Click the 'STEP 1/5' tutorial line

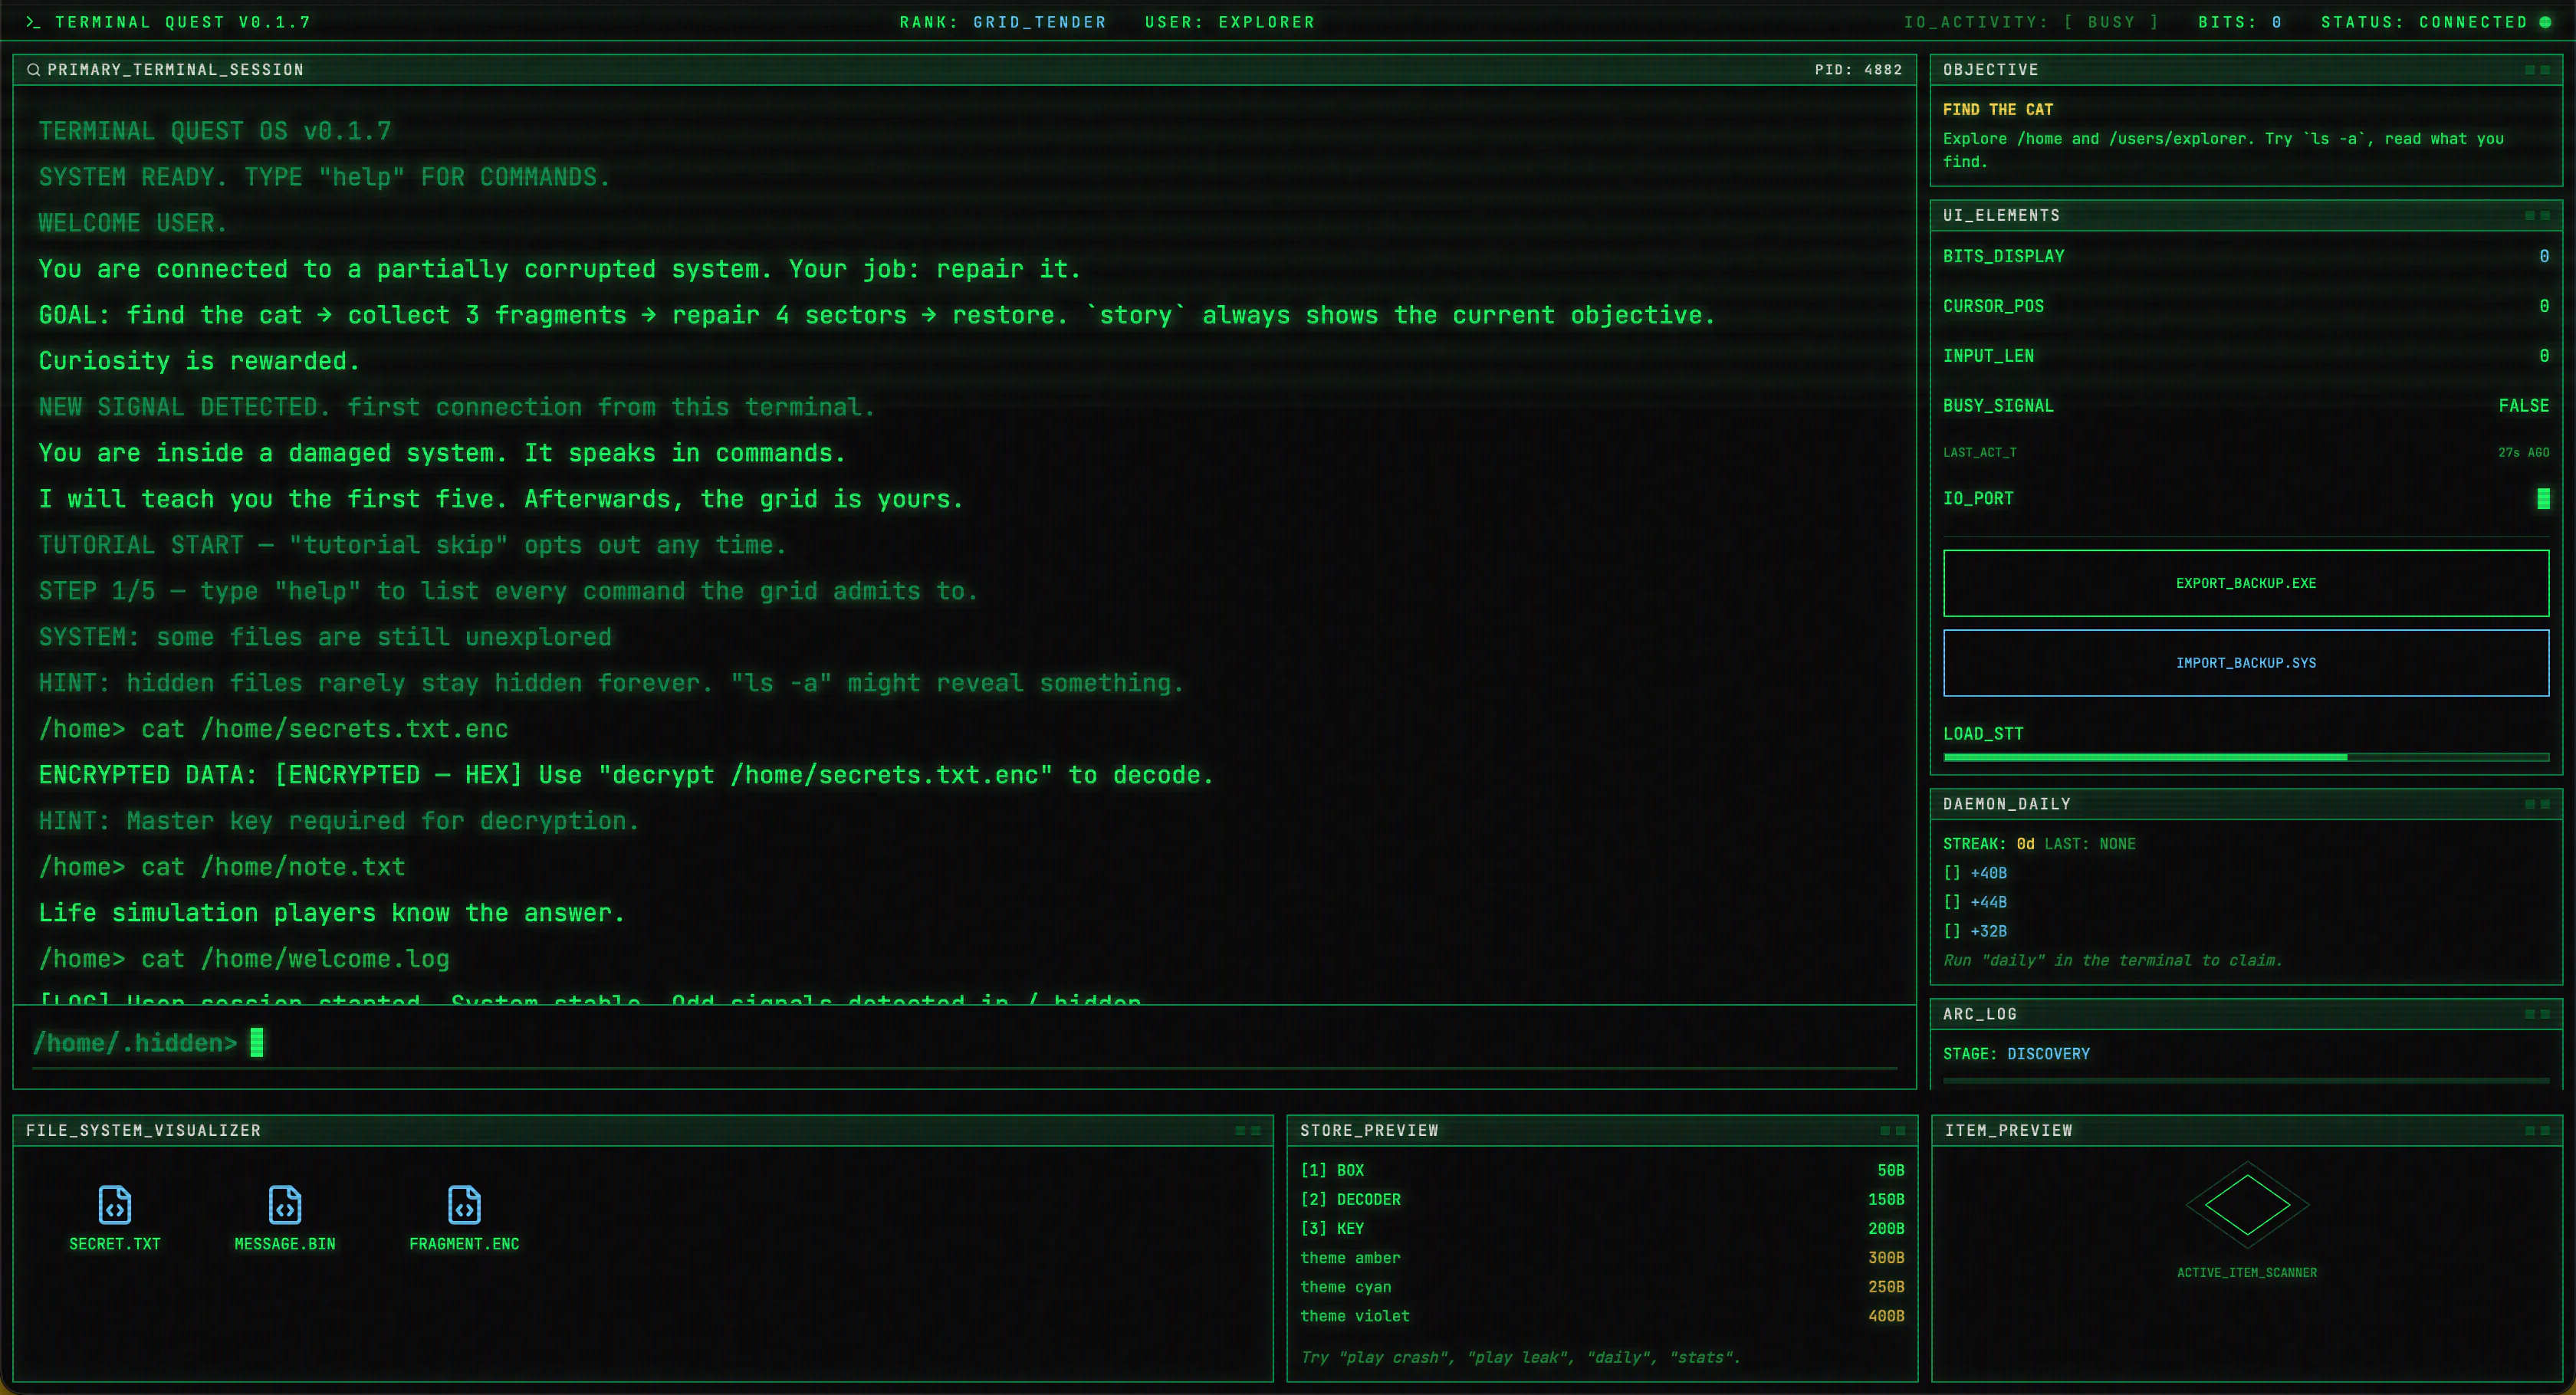pos(508,591)
